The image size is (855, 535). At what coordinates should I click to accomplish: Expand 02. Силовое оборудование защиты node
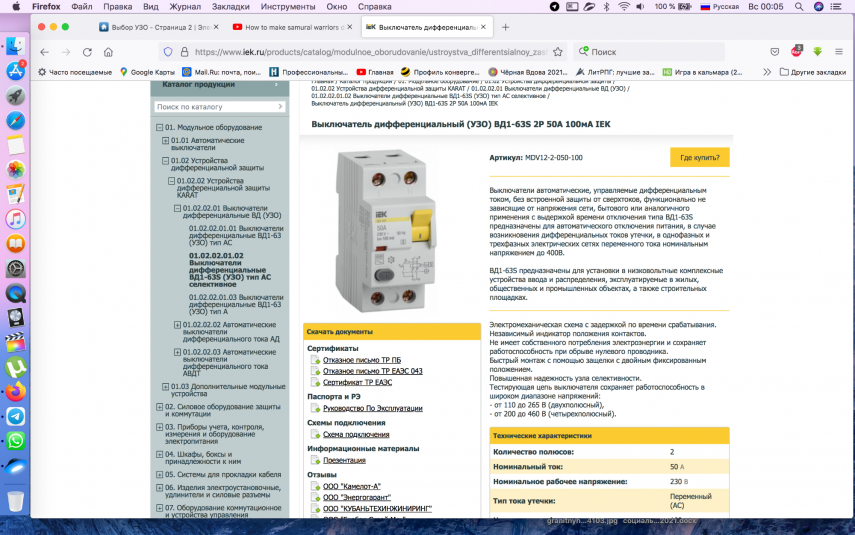[x=159, y=407]
